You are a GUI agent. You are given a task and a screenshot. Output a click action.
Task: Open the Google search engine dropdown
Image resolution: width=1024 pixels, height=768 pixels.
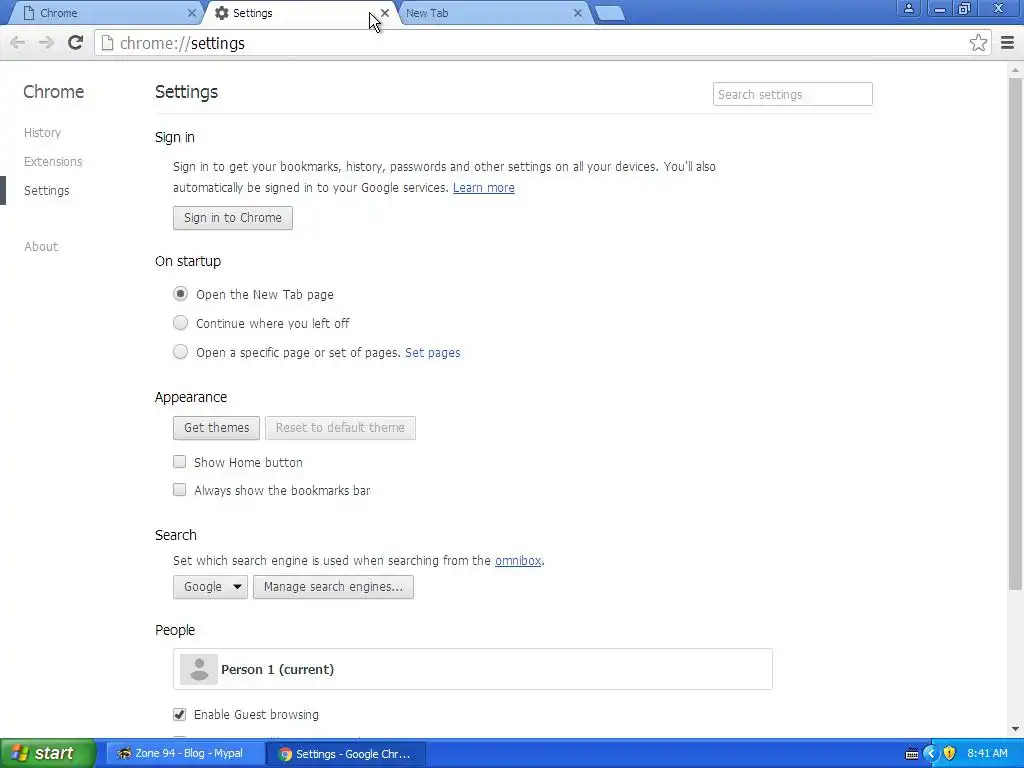210,586
